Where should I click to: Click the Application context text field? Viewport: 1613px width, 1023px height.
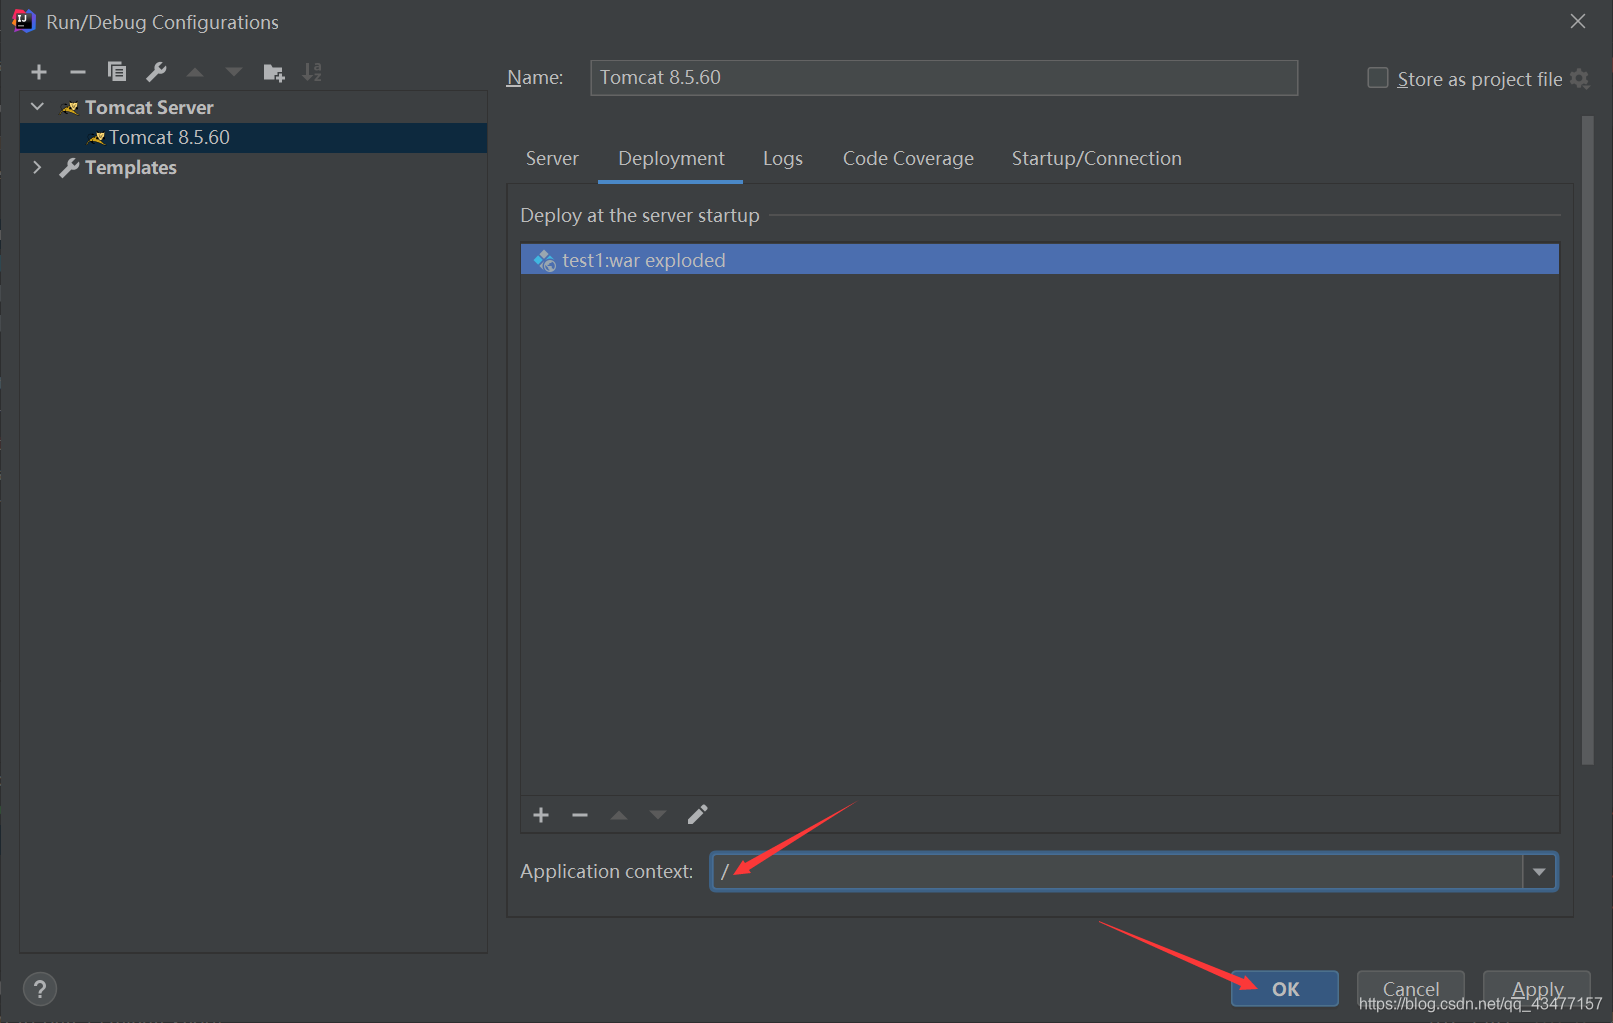tap(1117, 872)
